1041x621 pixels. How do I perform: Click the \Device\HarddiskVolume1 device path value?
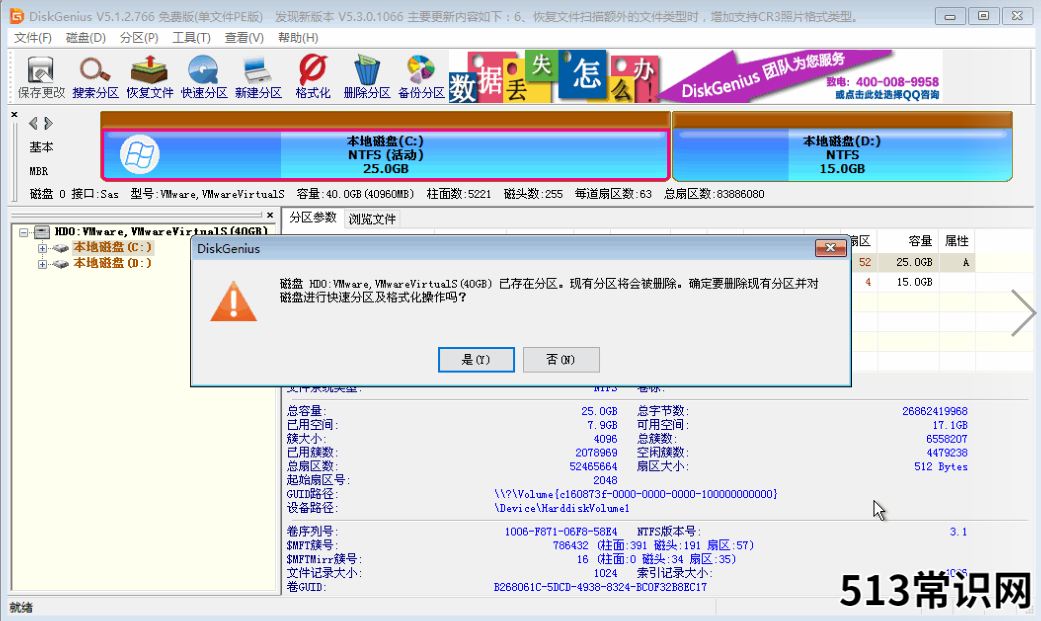click(562, 508)
